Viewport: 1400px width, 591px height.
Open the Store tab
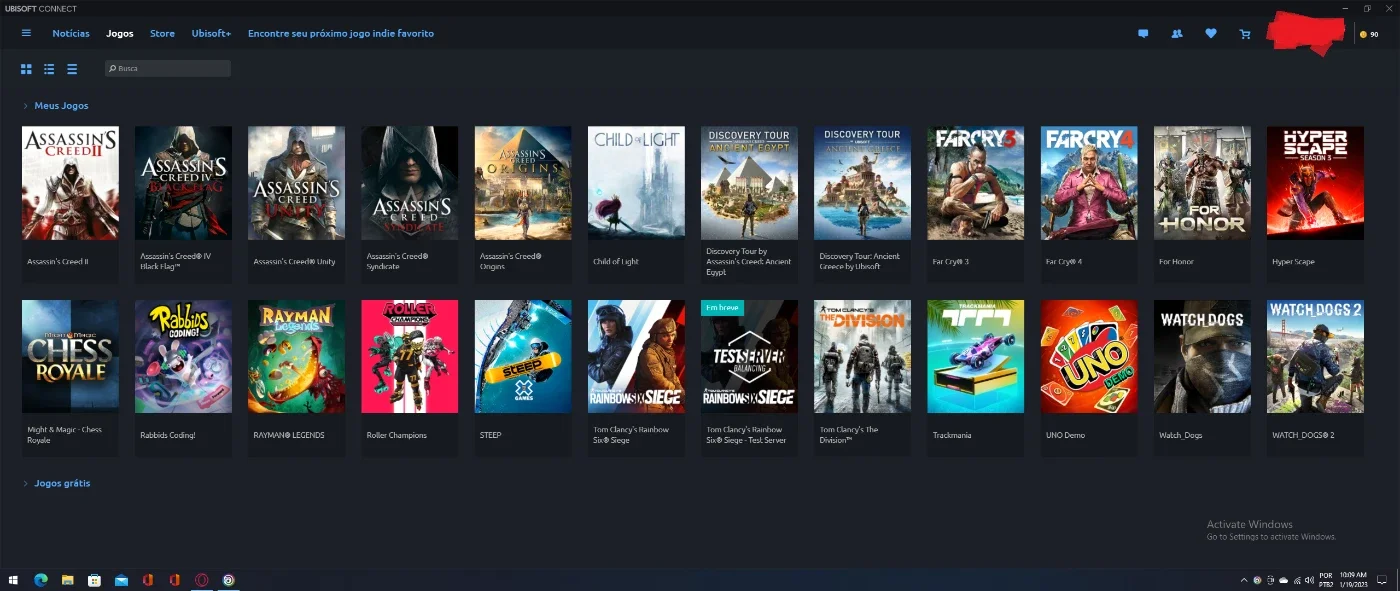click(x=162, y=33)
